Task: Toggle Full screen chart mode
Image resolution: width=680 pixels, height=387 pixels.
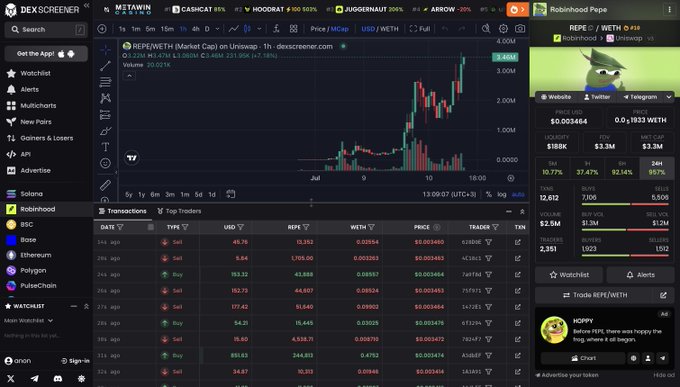Action: click(420, 29)
